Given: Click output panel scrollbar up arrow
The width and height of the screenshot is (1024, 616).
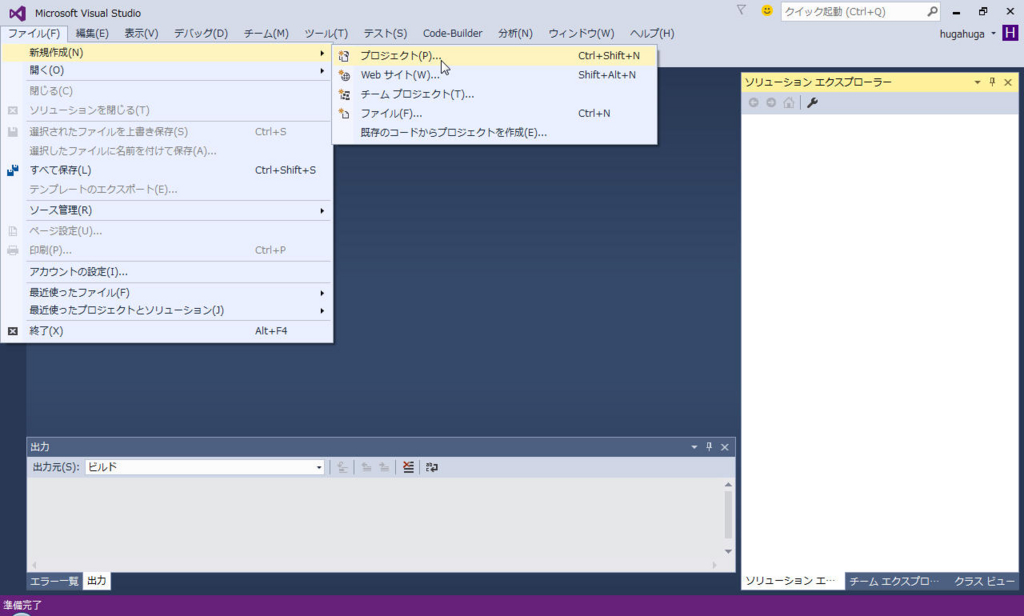Looking at the screenshot, I should click(728, 485).
